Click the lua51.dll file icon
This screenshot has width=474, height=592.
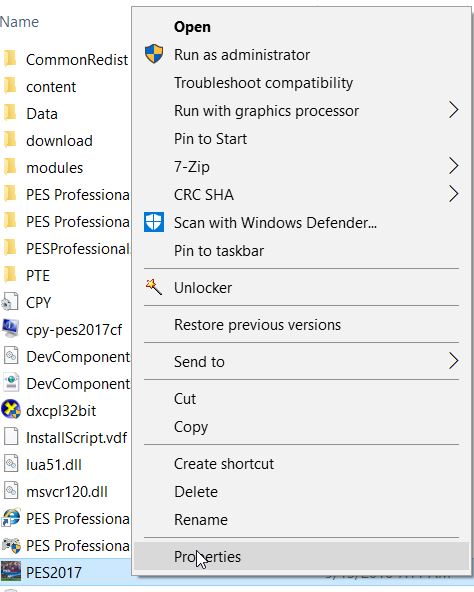tap(11, 464)
